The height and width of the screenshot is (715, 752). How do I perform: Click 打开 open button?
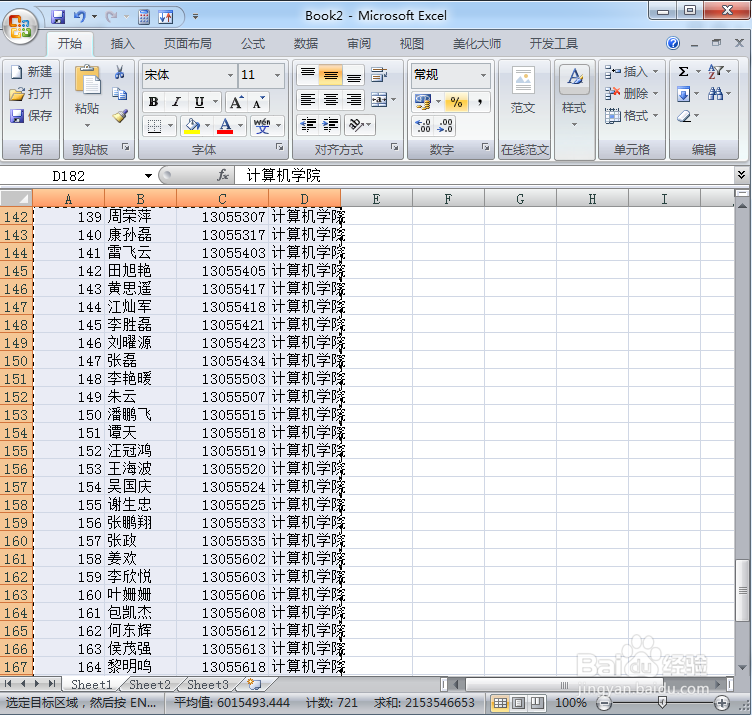click(32, 94)
